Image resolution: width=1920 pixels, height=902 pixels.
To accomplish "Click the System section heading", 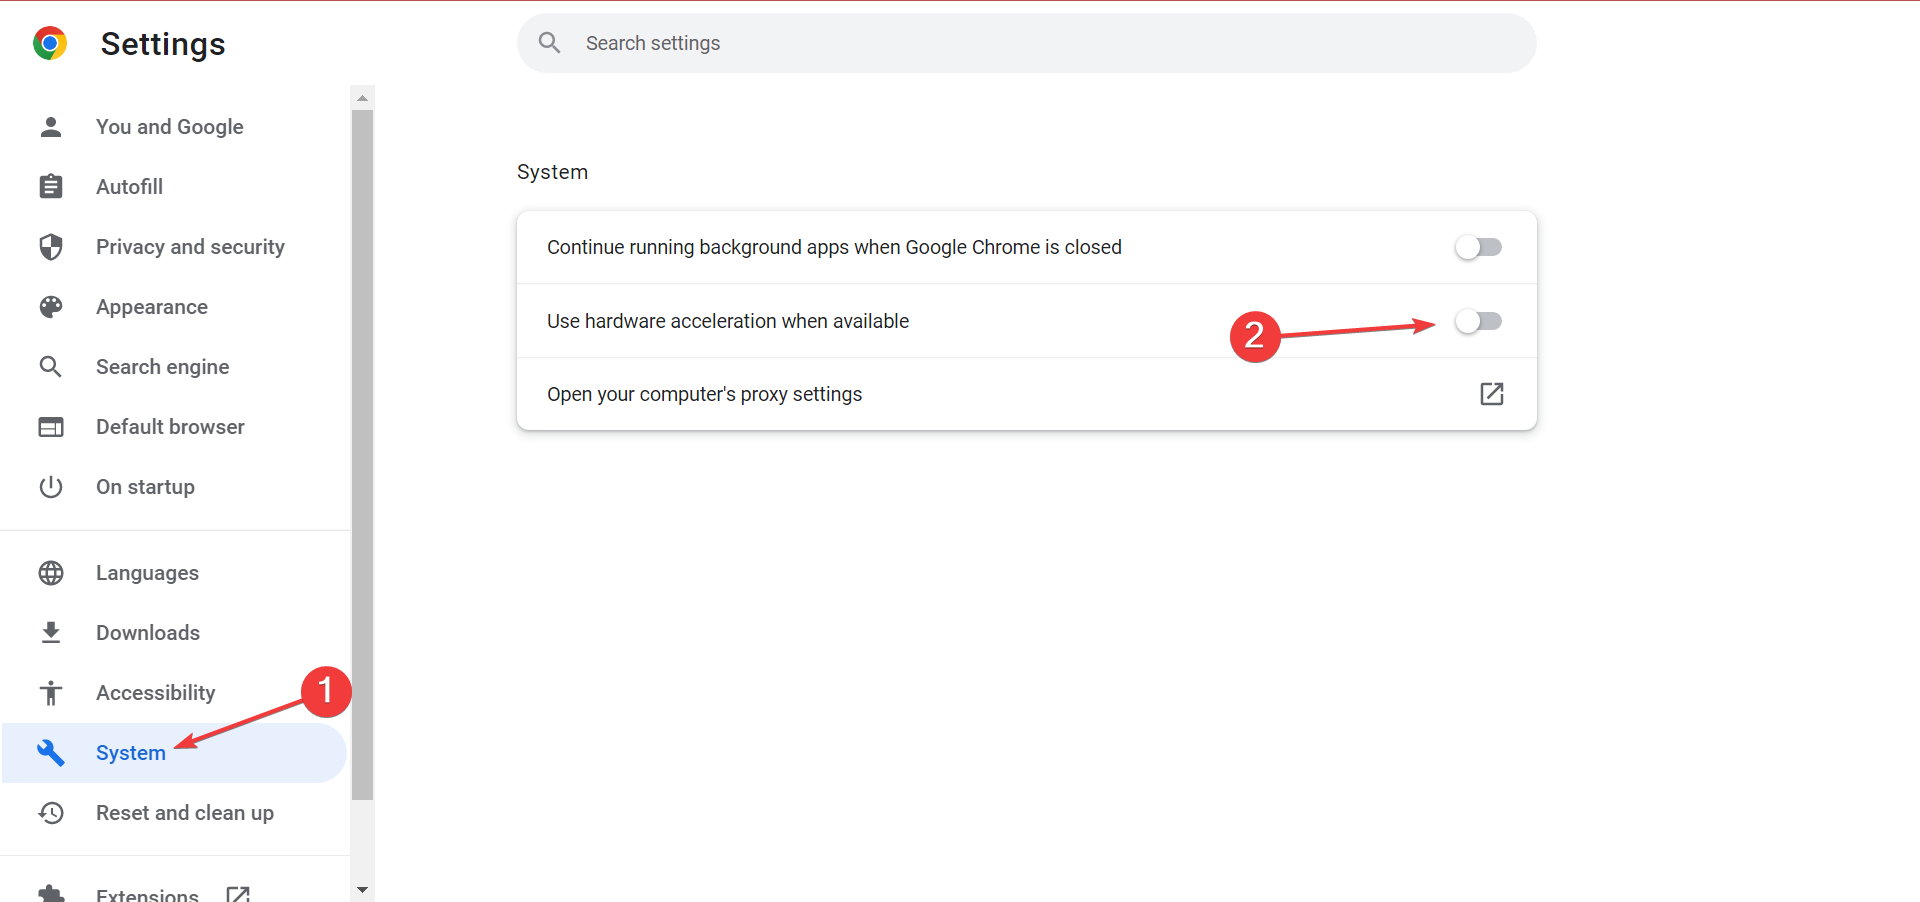I will coord(552,172).
